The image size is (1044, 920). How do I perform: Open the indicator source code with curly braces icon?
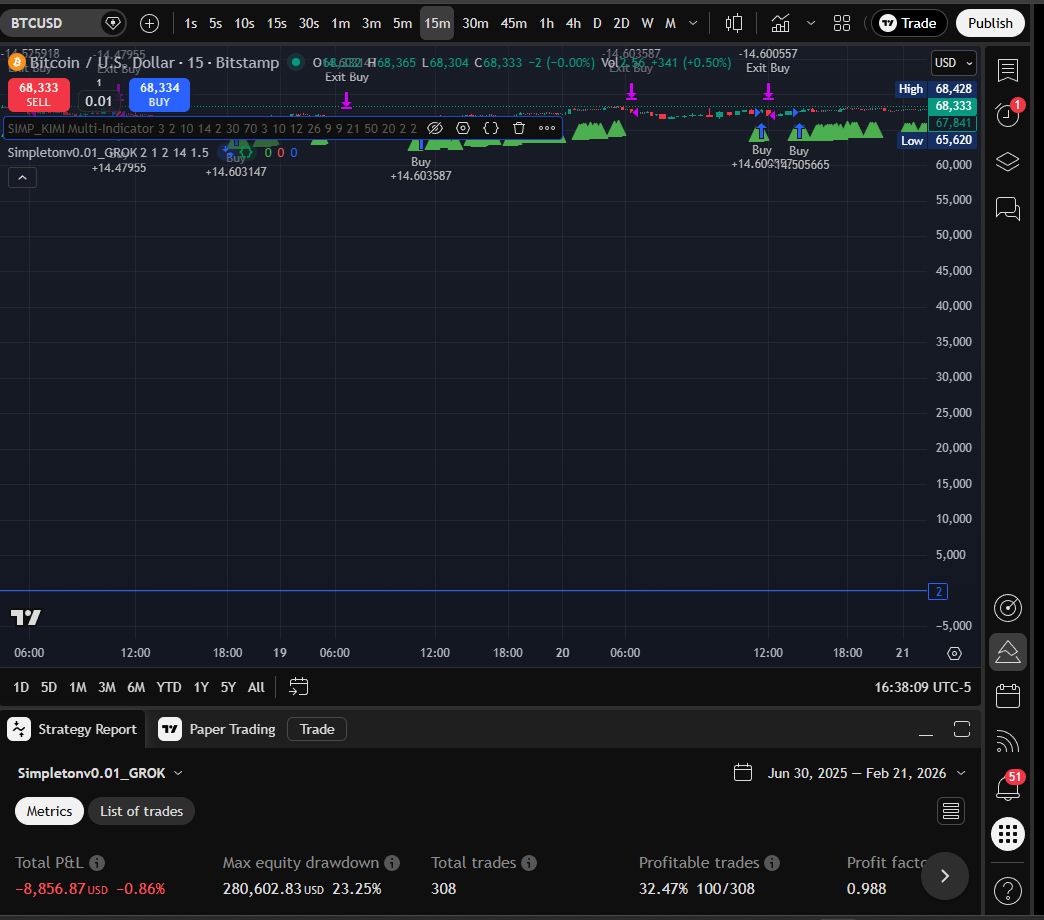tap(490, 128)
